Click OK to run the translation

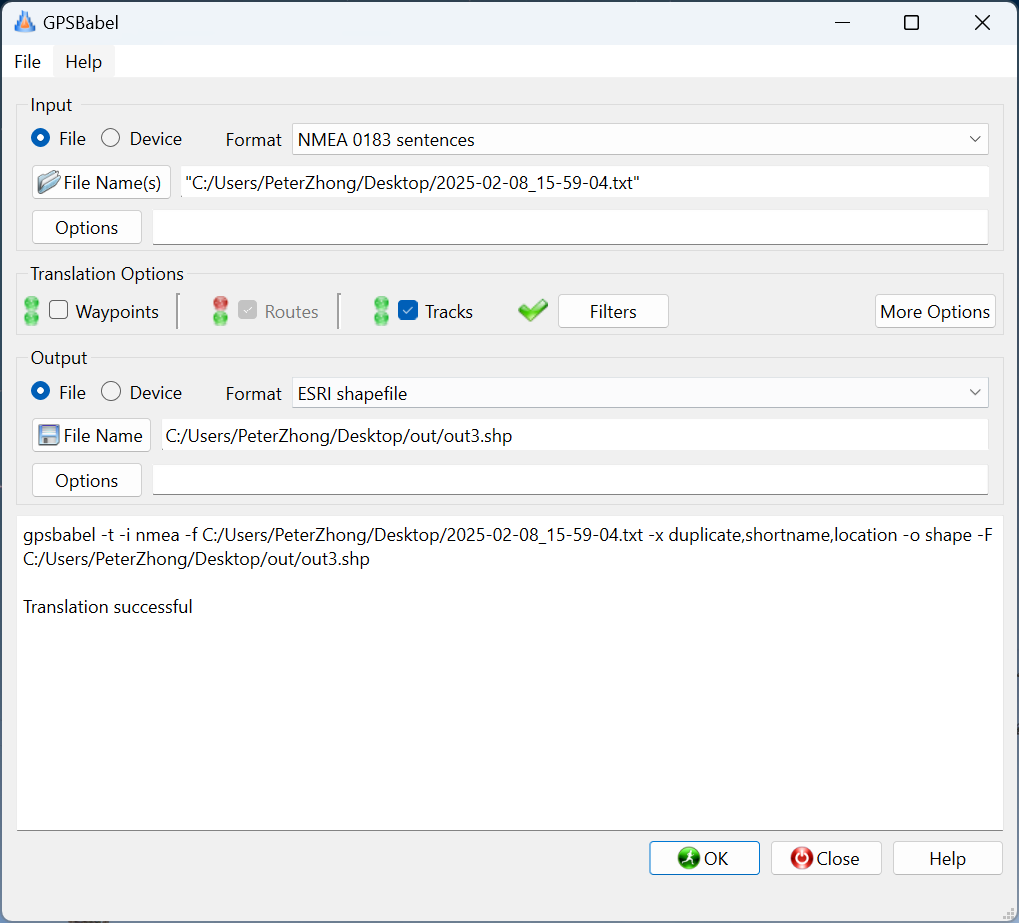click(x=704, y=858)
